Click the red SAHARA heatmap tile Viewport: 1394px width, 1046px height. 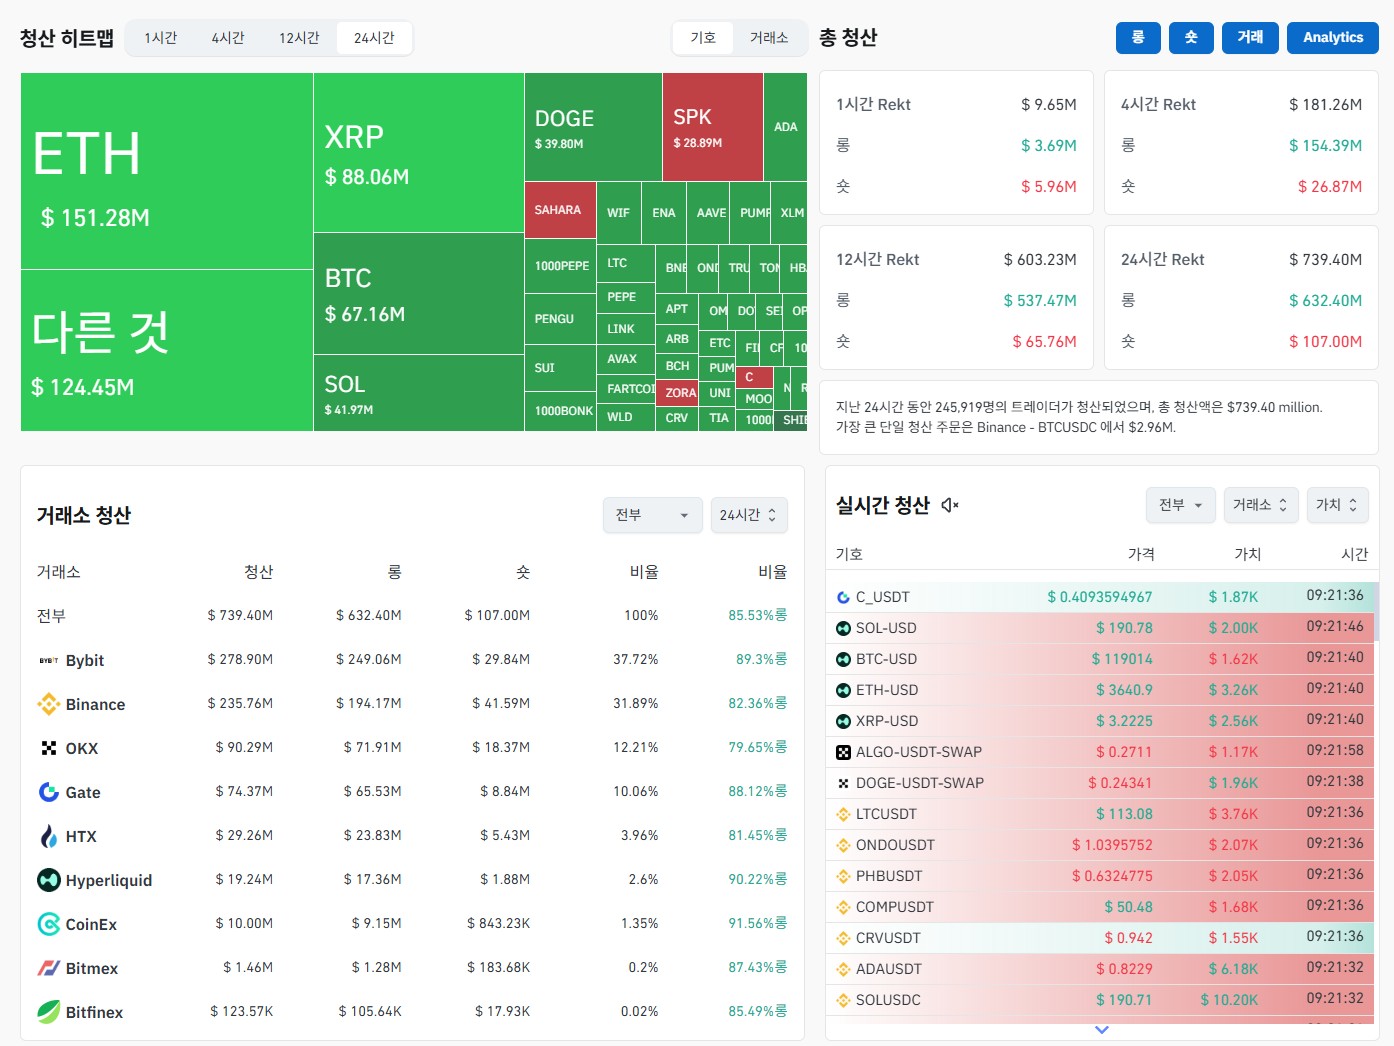560,210
